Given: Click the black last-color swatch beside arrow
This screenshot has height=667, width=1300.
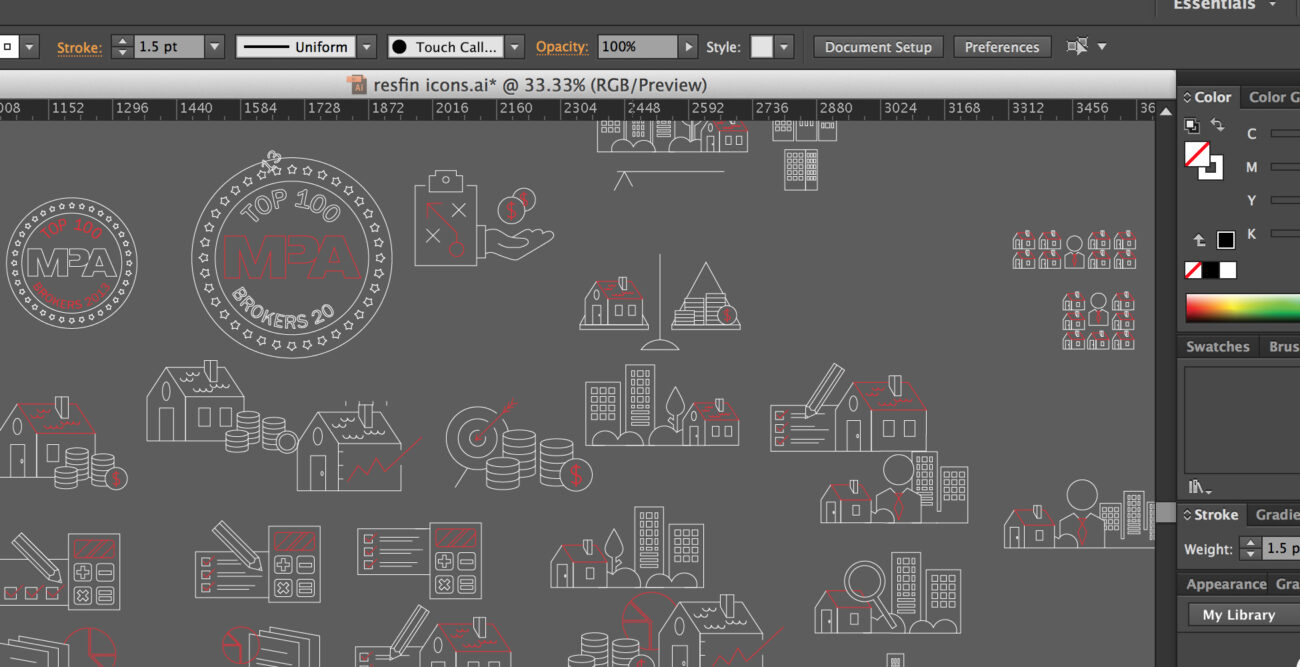Looking at the screenshot, I should [1226, 240].
